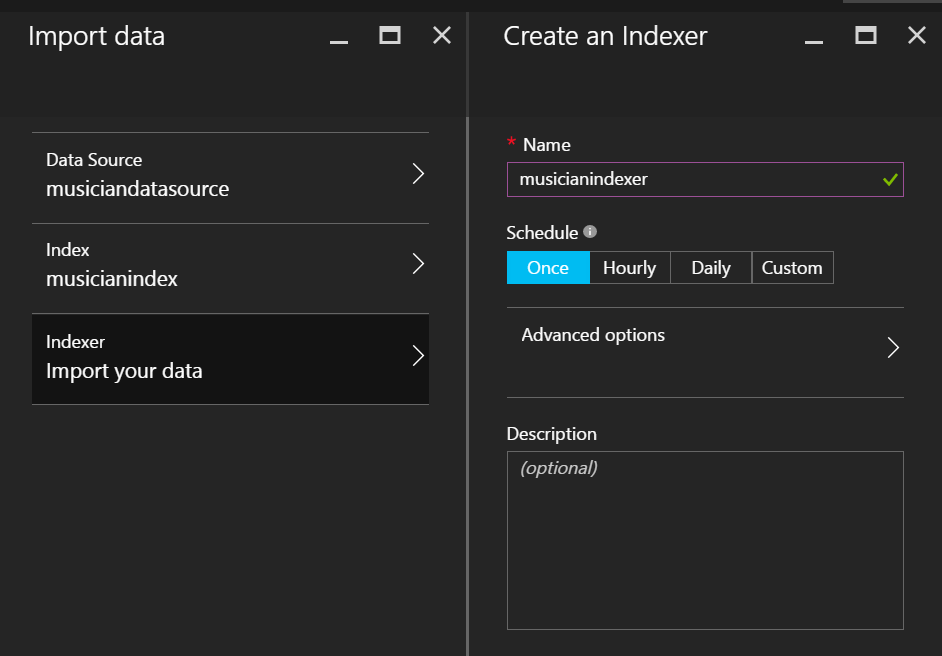Open Data Source row chevron
Viewport: 942px width, 656px height.
click(418, 174)
